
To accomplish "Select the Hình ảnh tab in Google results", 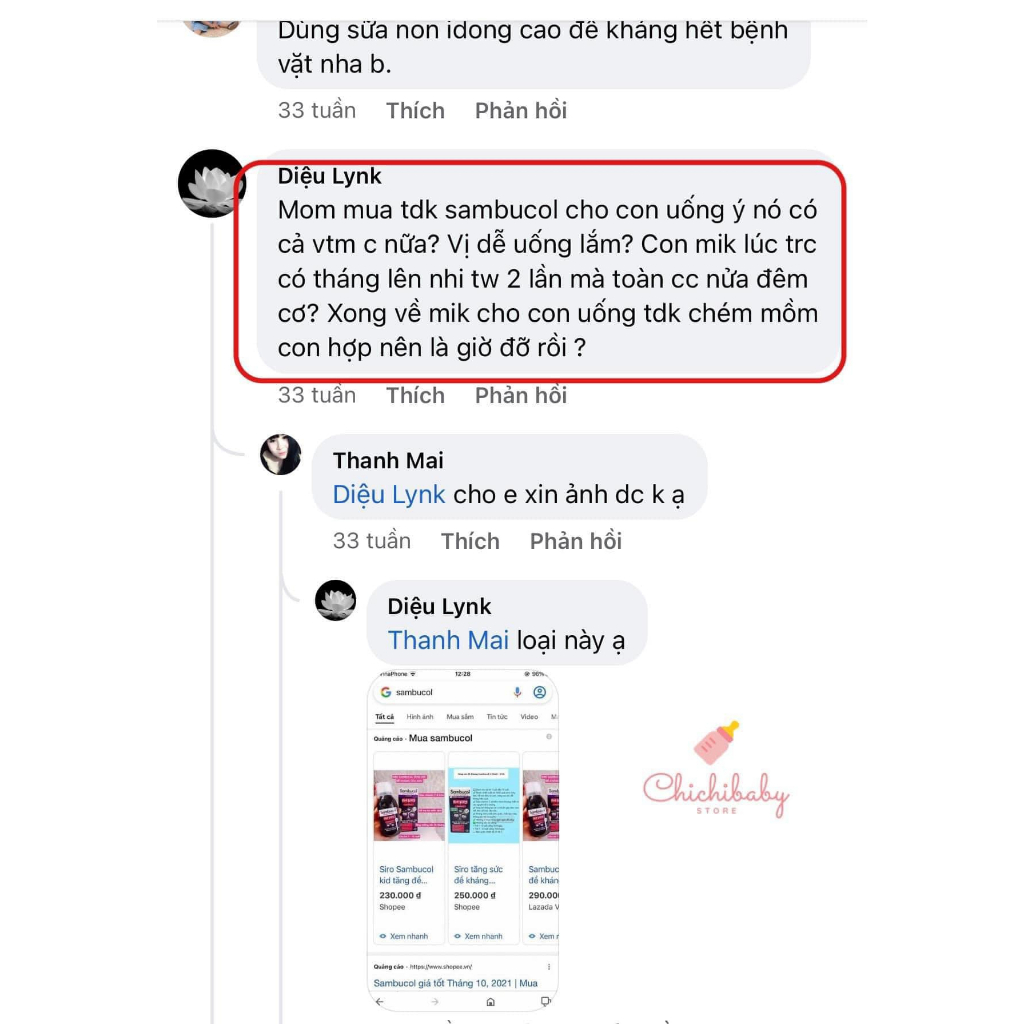I will pyautogui.click(x=420, y=717).
